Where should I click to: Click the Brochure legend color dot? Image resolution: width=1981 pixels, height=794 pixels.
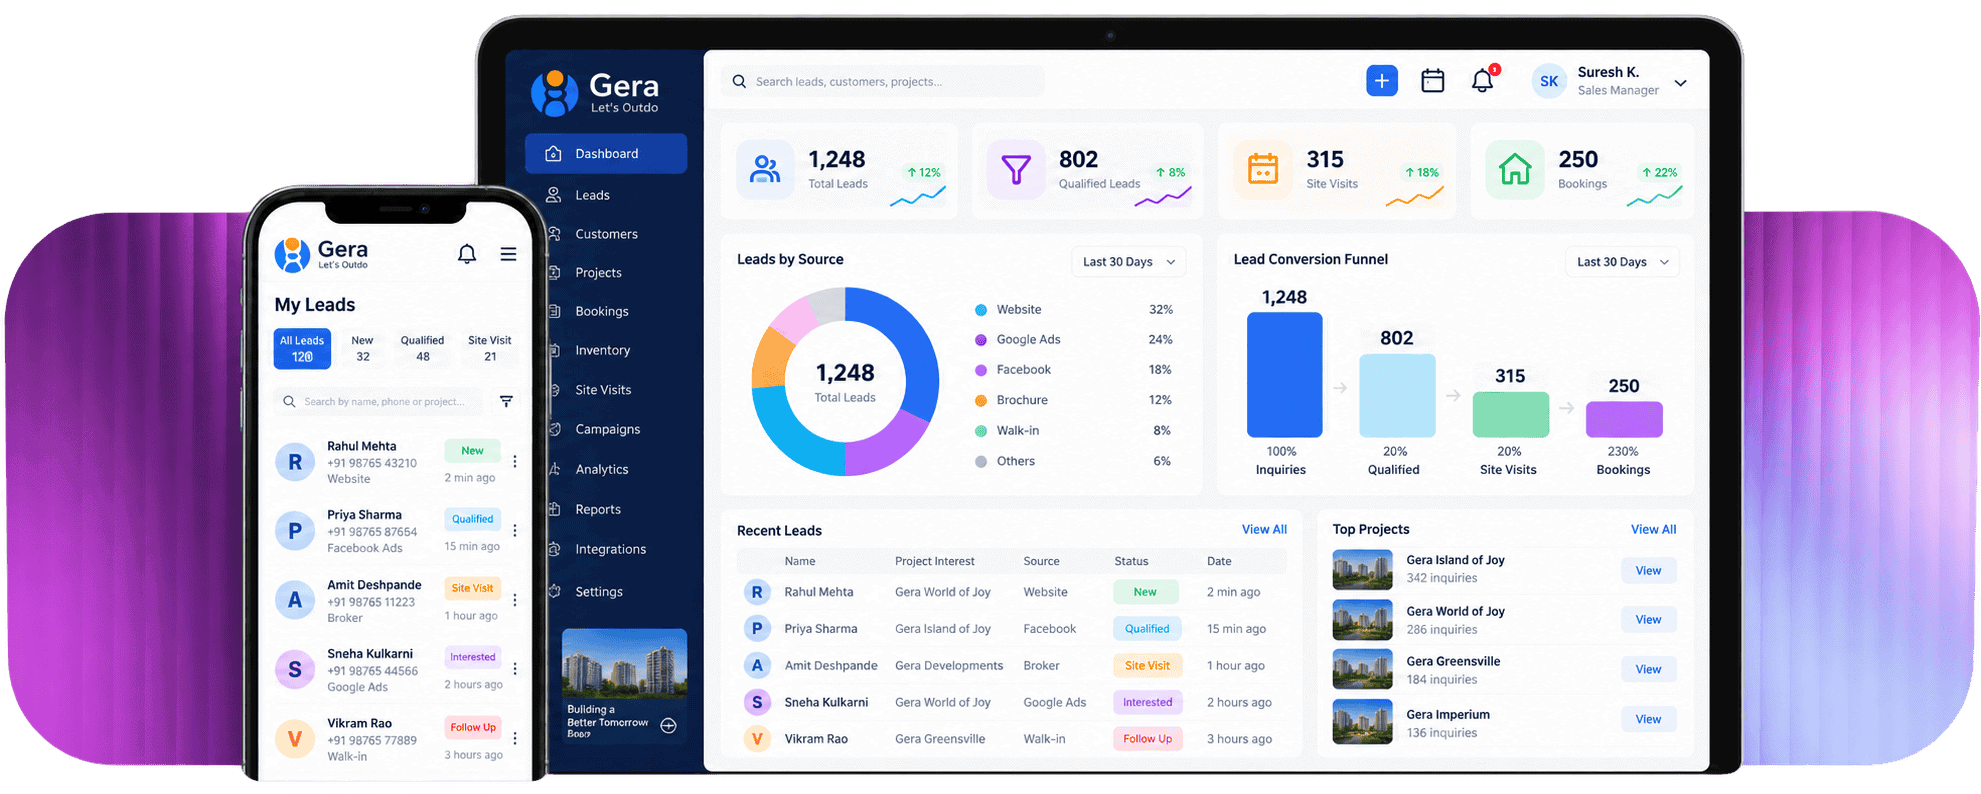point(981,400)
